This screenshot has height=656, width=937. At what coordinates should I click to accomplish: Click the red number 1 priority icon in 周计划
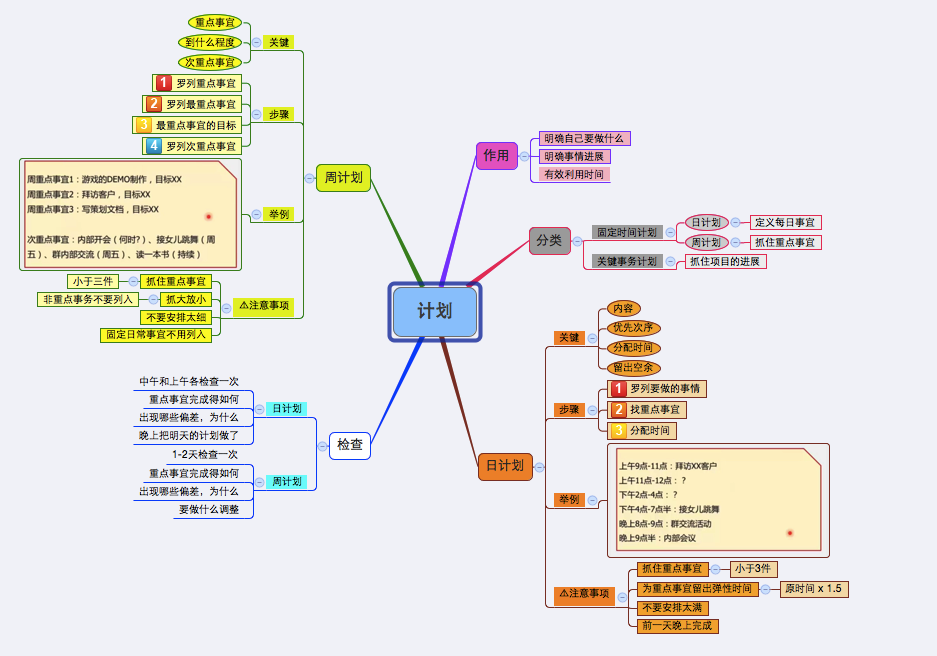click(163, 83)
